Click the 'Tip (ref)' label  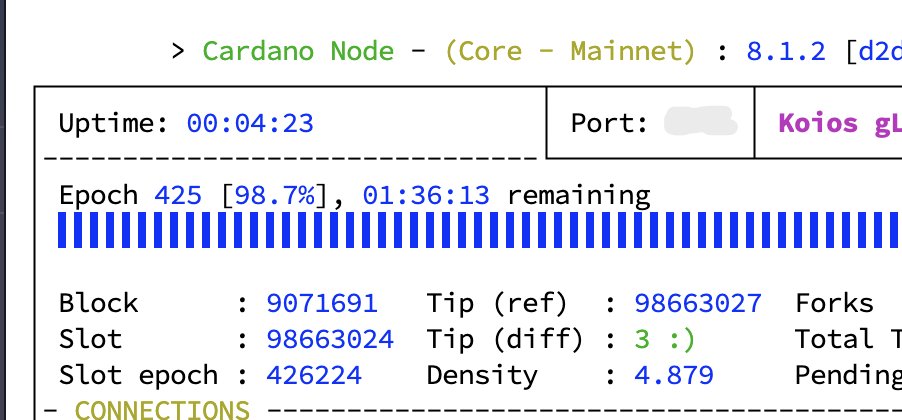[x=497, y=304]
